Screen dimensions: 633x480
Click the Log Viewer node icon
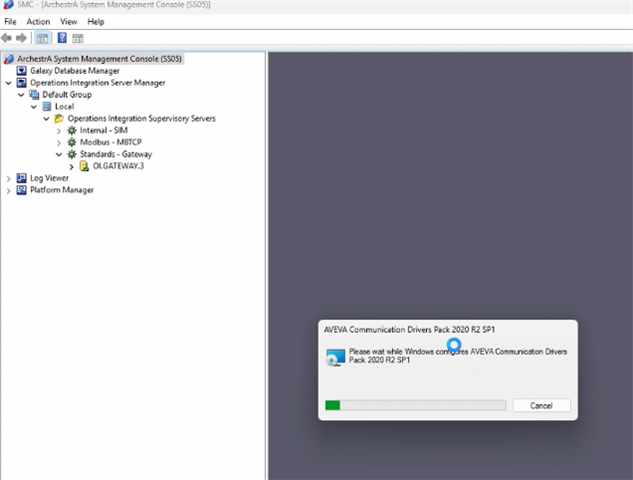[x=22, y=178]
